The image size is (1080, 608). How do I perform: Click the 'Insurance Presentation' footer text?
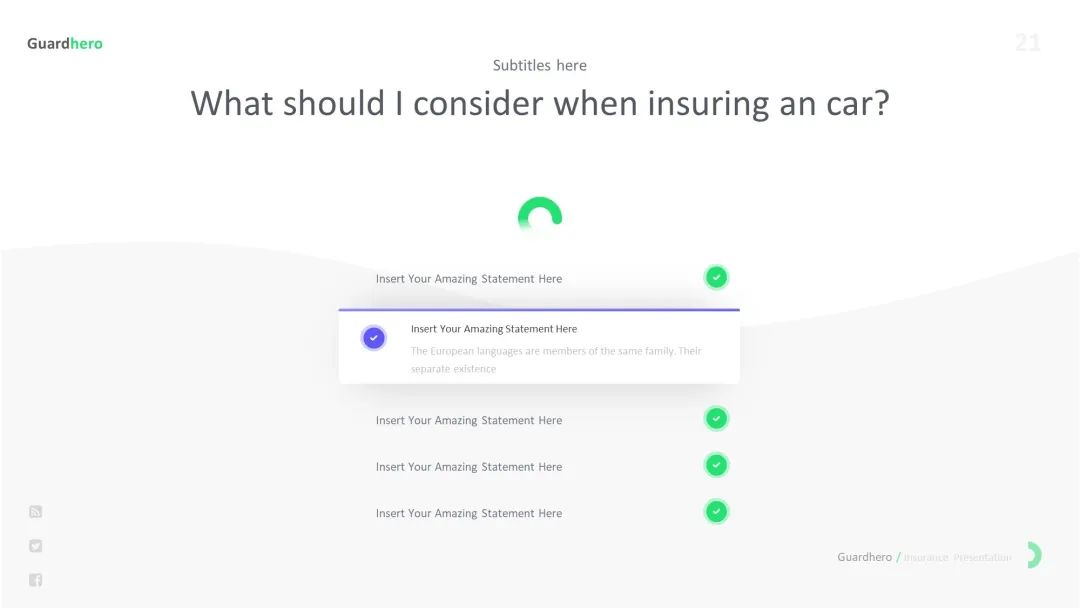[x=957, y=557]
